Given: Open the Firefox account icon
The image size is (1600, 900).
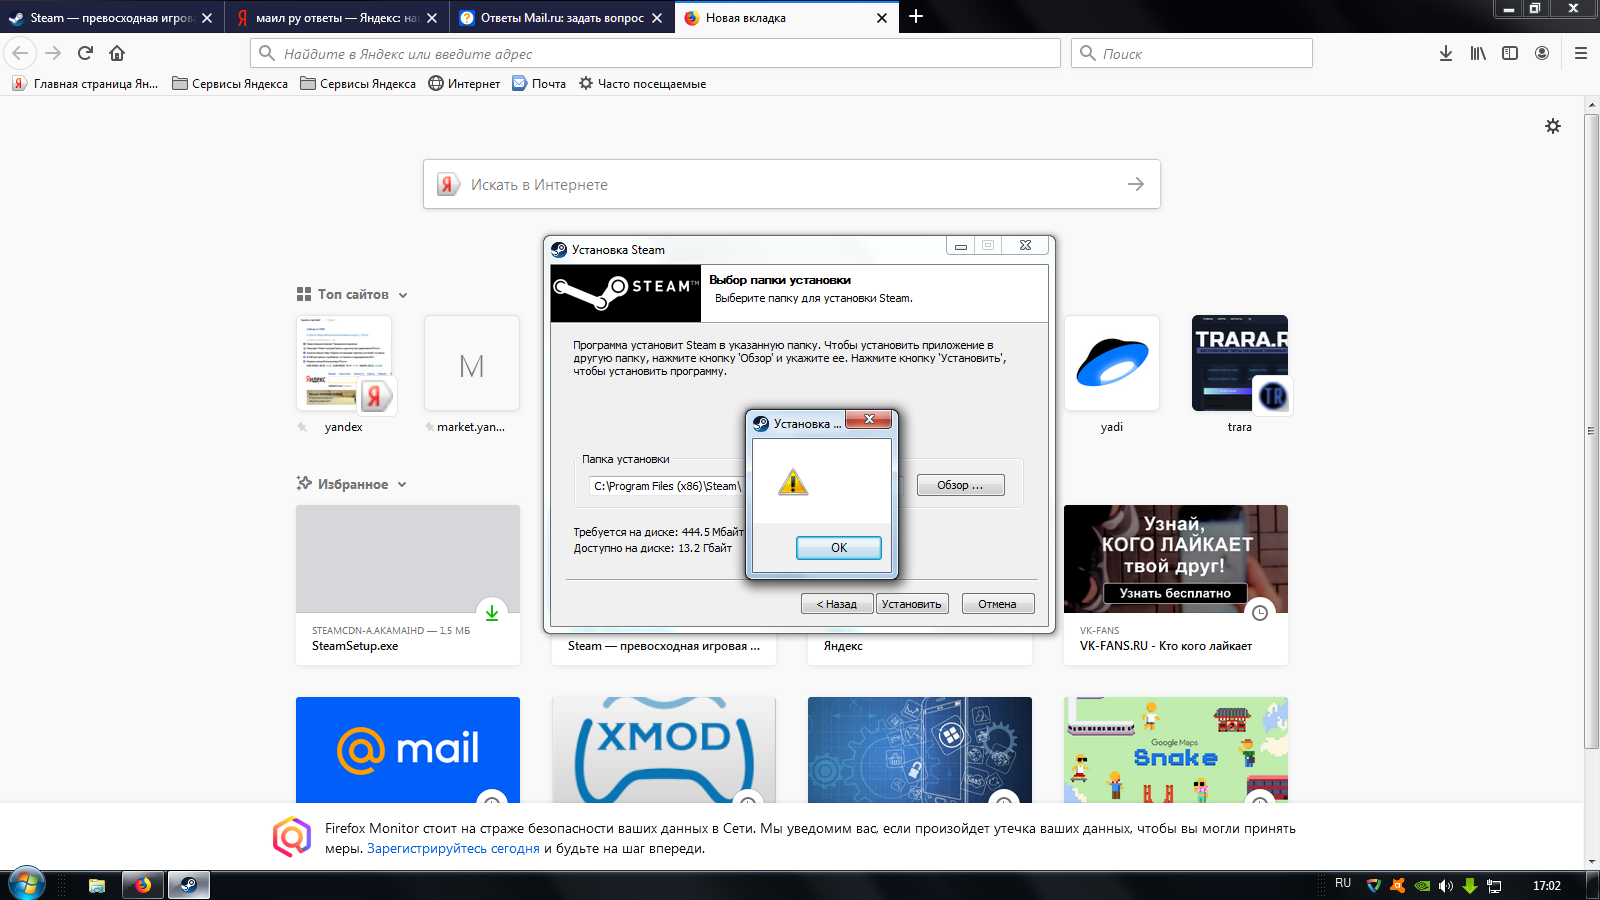Looking at the screenshot, I should [1542, 54].
